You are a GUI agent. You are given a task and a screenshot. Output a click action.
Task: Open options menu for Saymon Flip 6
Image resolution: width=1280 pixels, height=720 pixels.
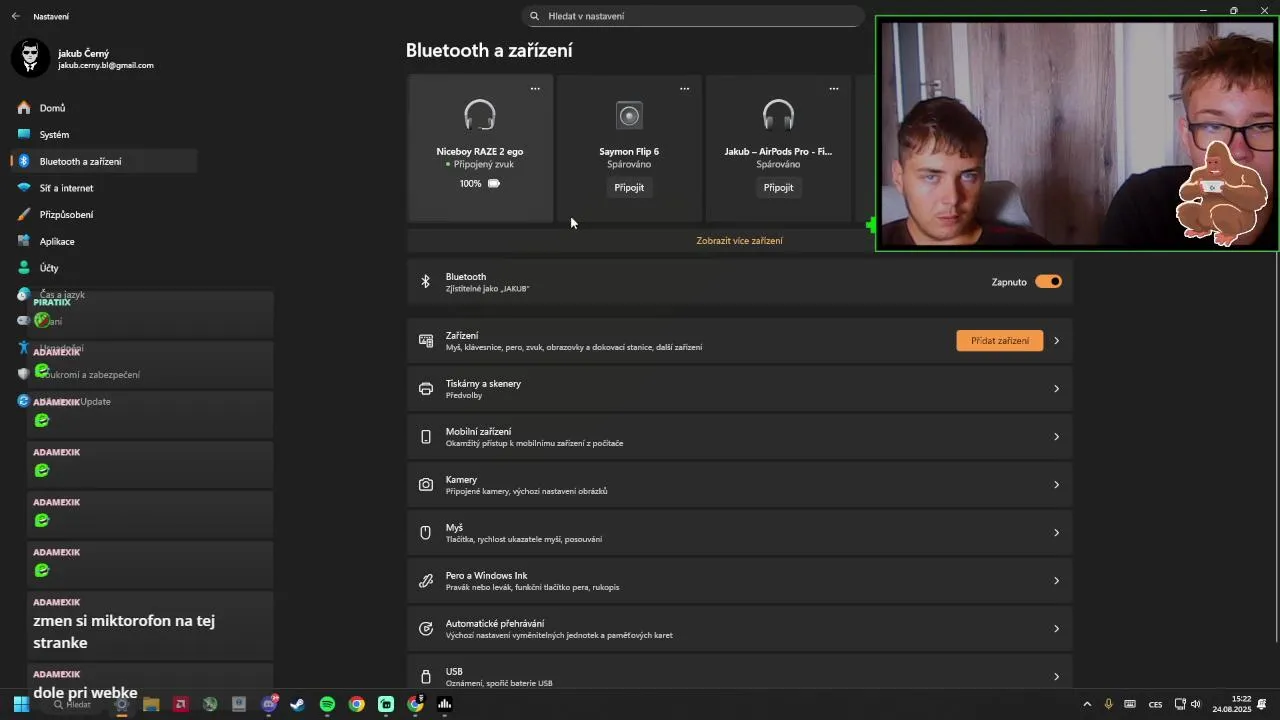coord(684,89)
